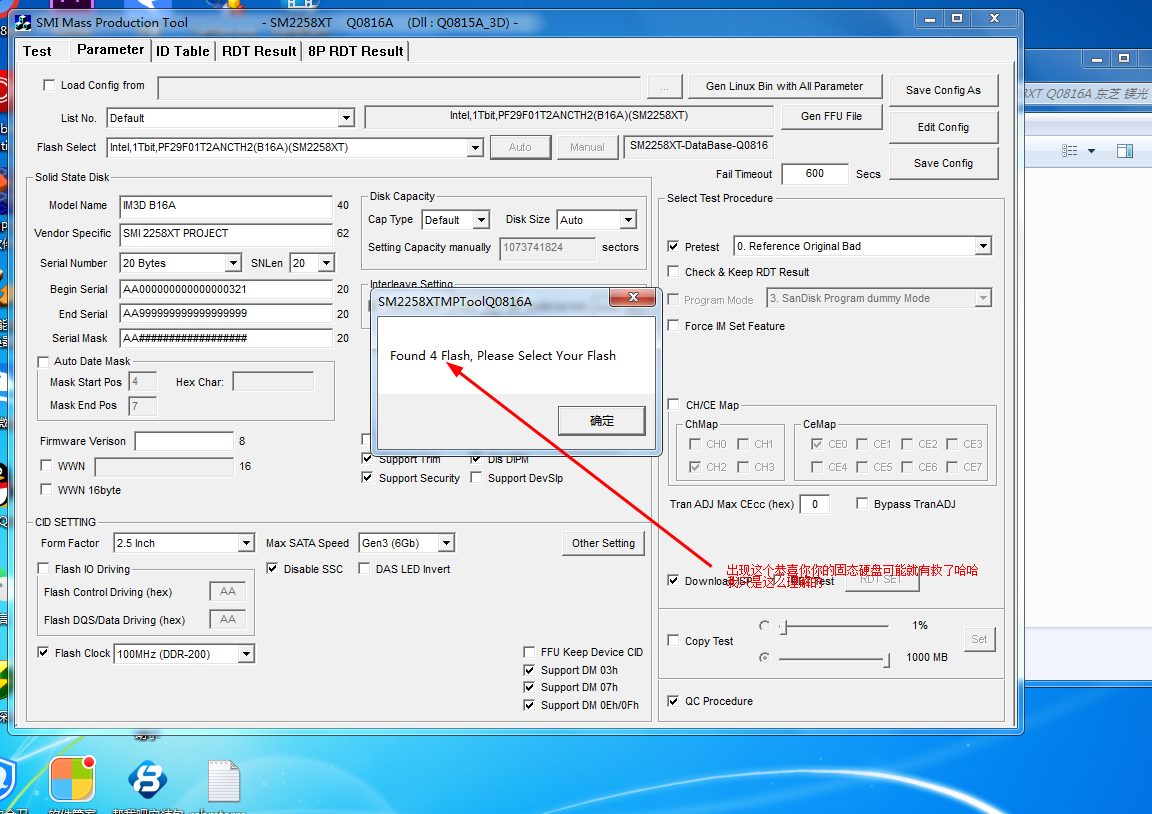Expand the Serial Number 20 Bytes dropdown
Viewport: 1152px width, 814px height.
coord(233,263)
